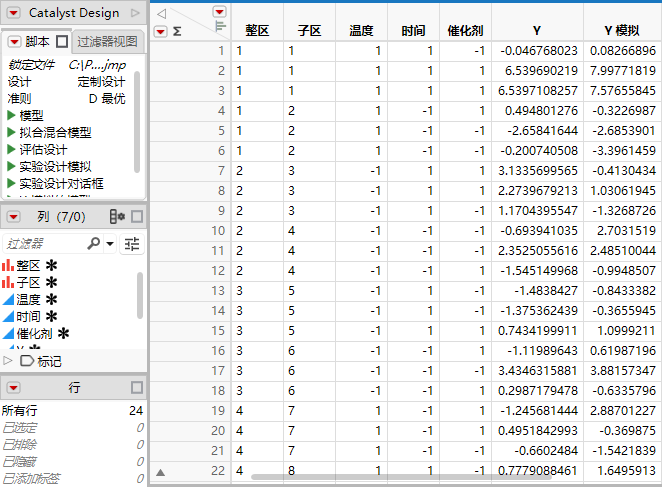
Task: Select the 催化剂 column header
Action: (465, 30)
